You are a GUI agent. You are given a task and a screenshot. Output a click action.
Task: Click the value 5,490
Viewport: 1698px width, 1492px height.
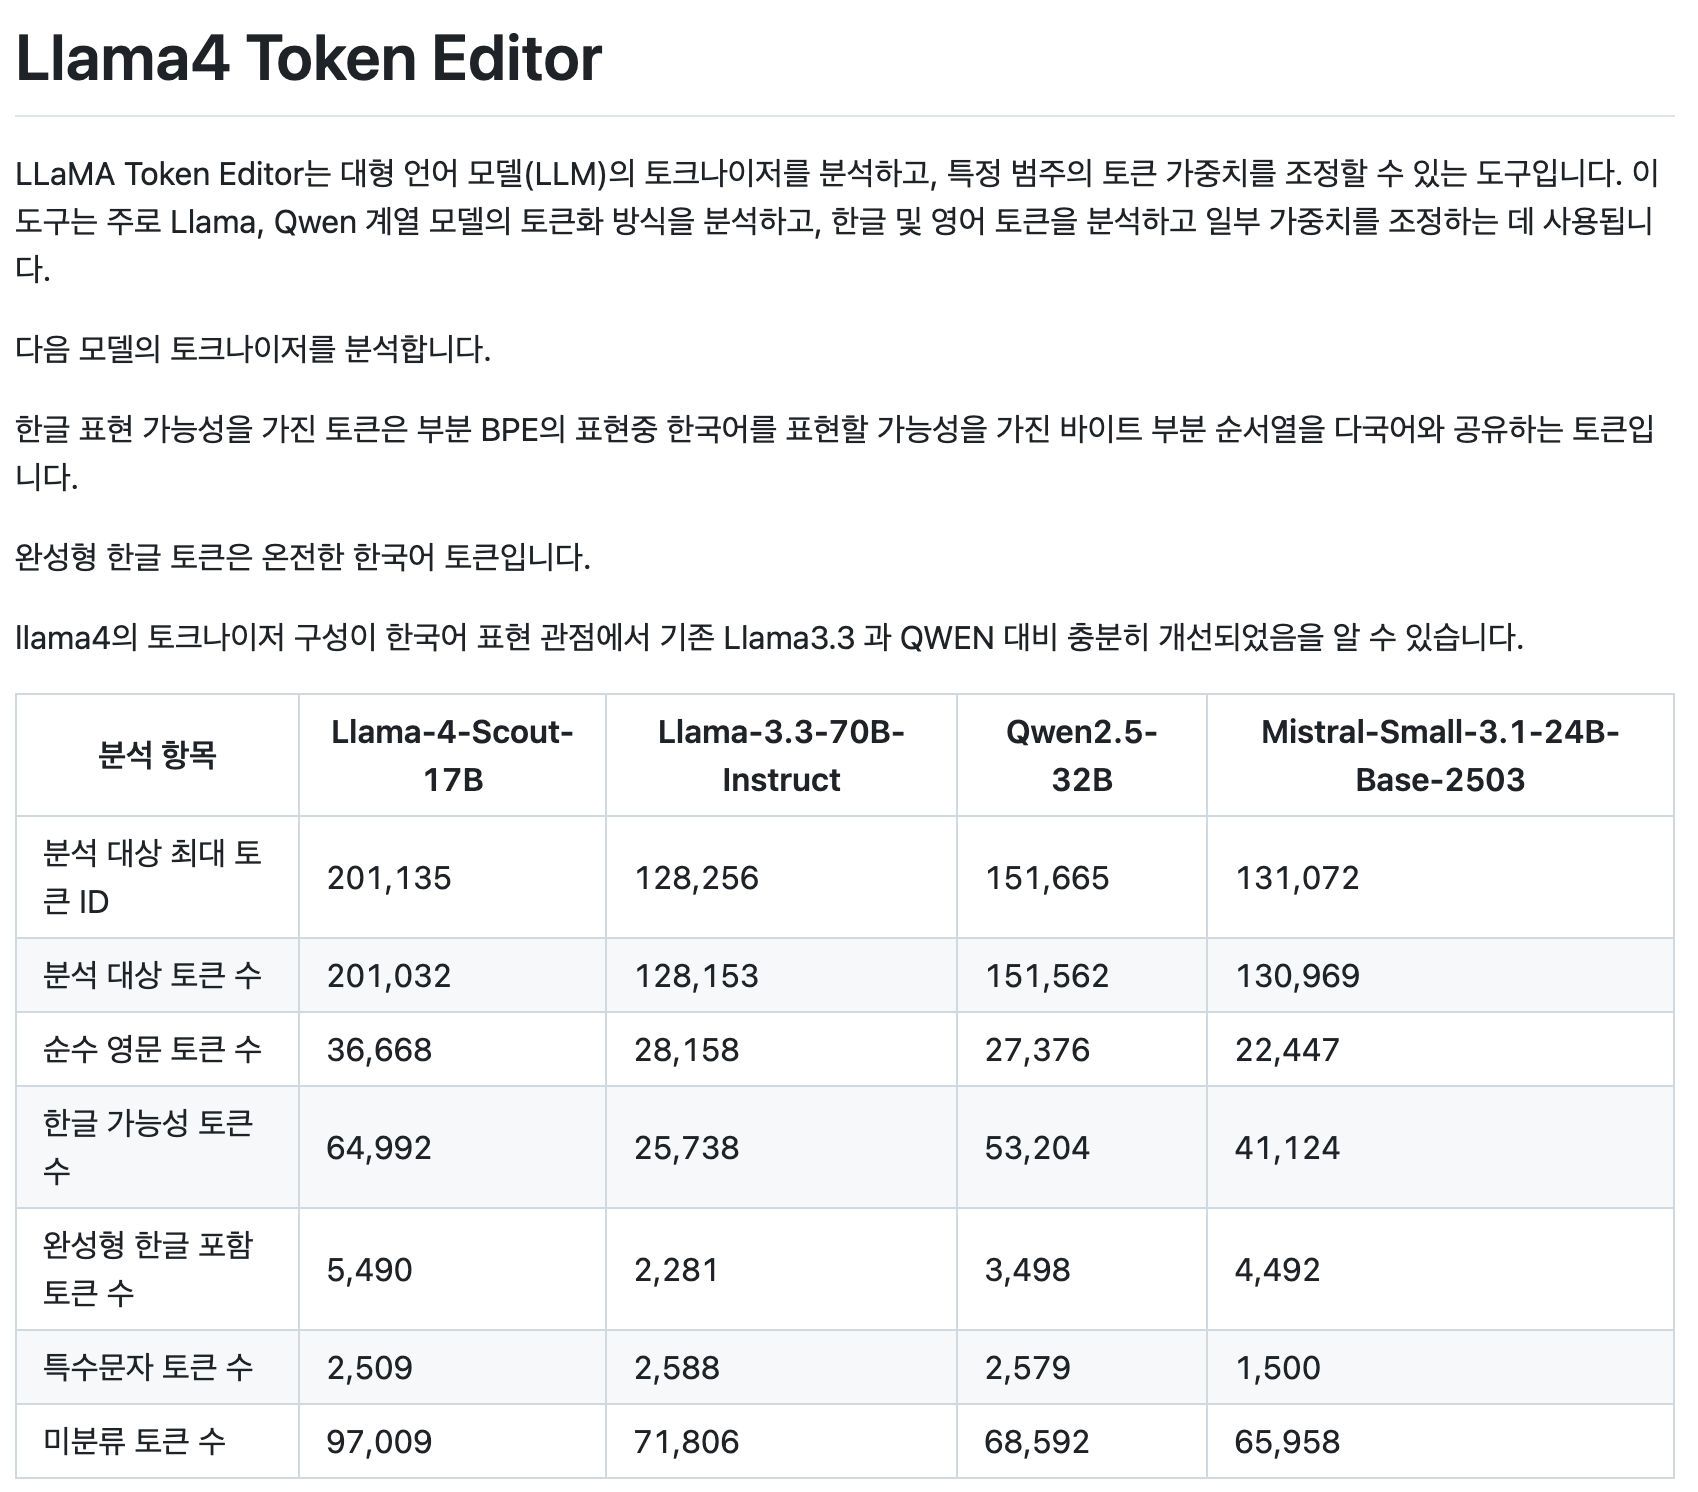coord(370,1270)
